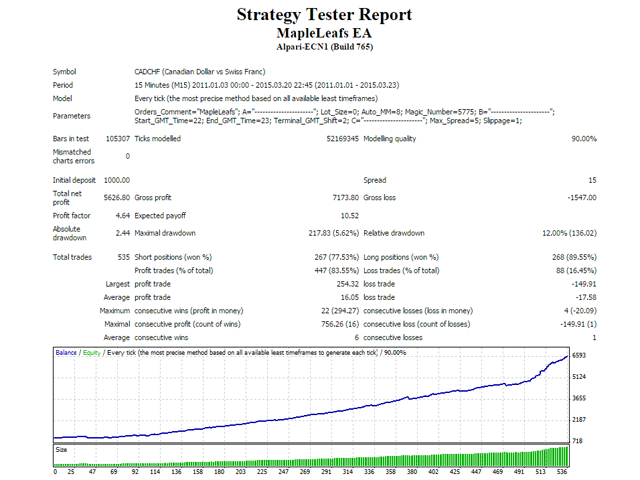Click the Parameters row label
The height and width of the screenshot is (480, 640).
pos(71,116)
